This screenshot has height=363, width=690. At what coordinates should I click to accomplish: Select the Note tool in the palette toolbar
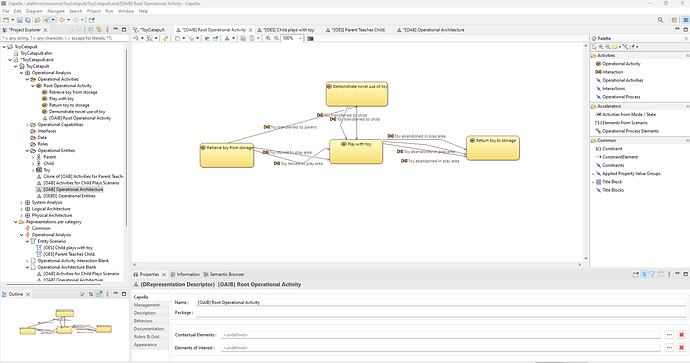615,47
